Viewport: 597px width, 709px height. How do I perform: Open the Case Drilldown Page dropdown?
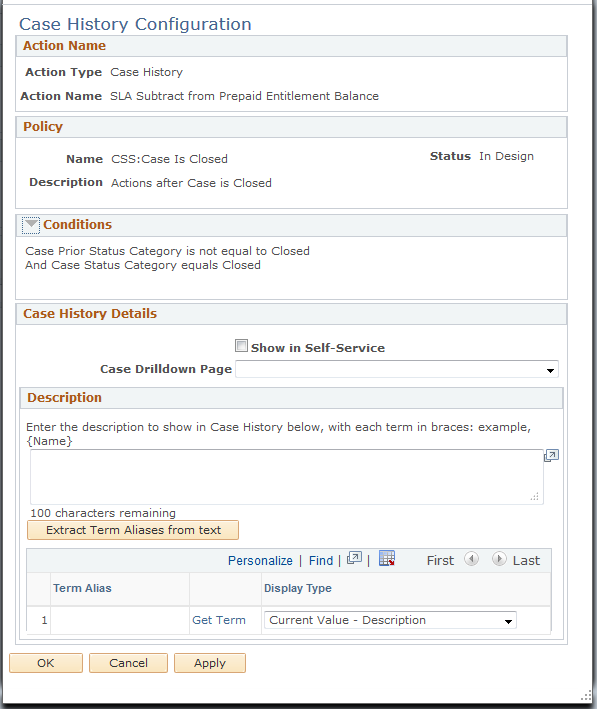[x=397, y=369]
